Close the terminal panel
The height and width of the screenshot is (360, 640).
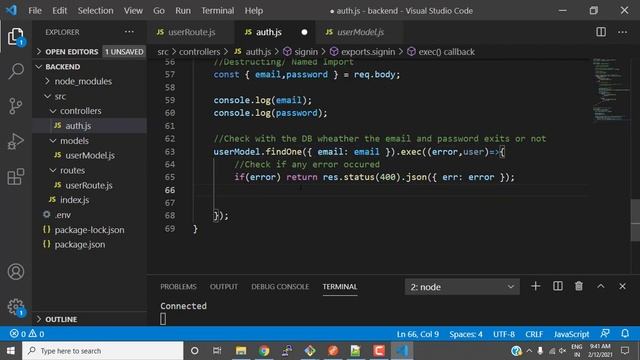pyautogui.click(x=622, y=287)
